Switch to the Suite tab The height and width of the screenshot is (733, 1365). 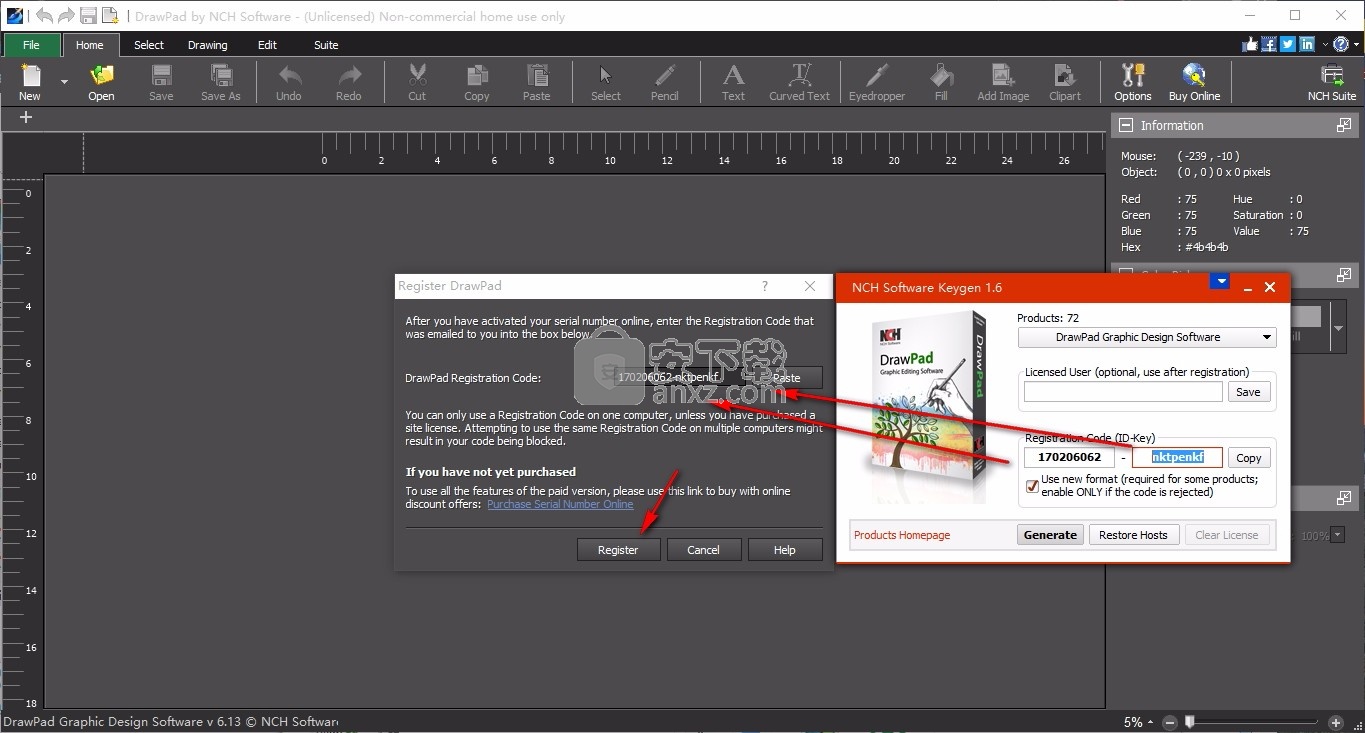[x=326, y=45]
